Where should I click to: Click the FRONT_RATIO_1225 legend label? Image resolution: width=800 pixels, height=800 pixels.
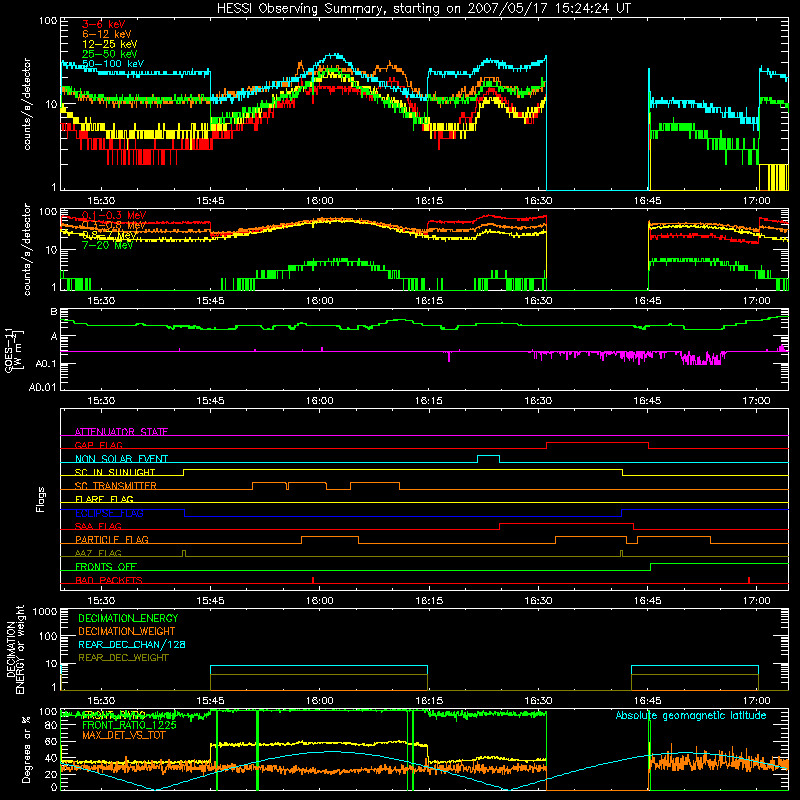tap(129, 725)
